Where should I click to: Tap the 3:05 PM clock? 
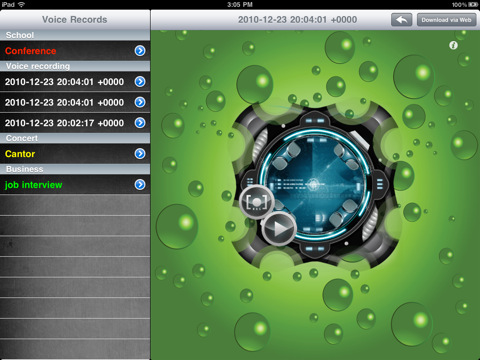tap(240, 5)
